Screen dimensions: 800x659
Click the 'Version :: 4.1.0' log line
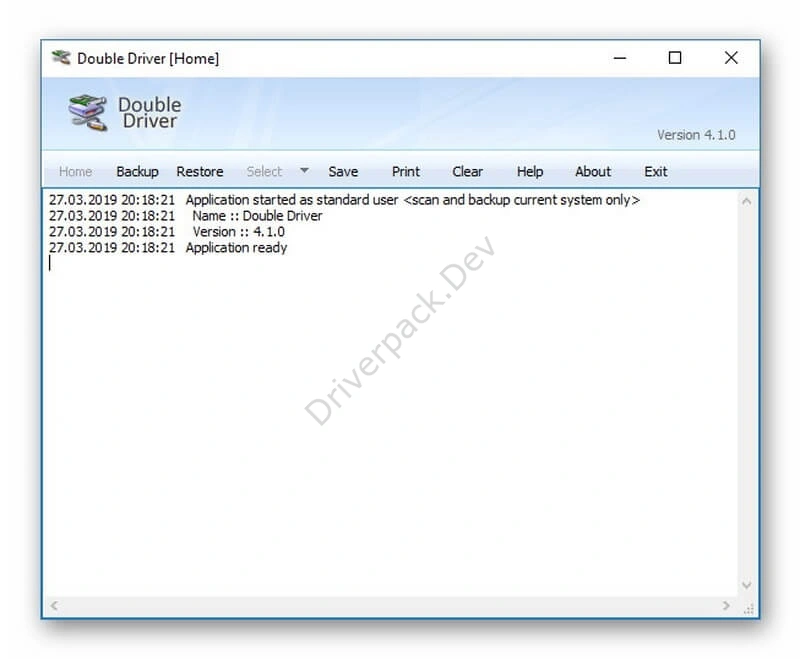(167, 232)
